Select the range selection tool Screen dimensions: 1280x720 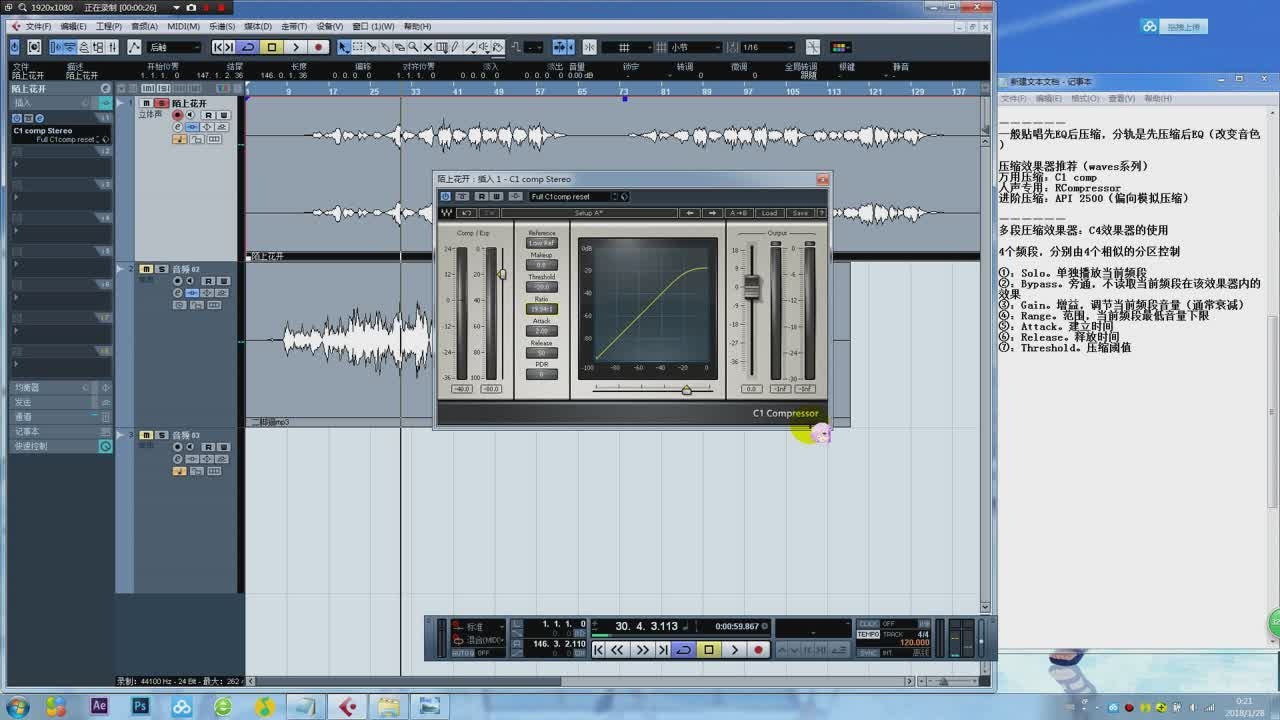[357, 47]
